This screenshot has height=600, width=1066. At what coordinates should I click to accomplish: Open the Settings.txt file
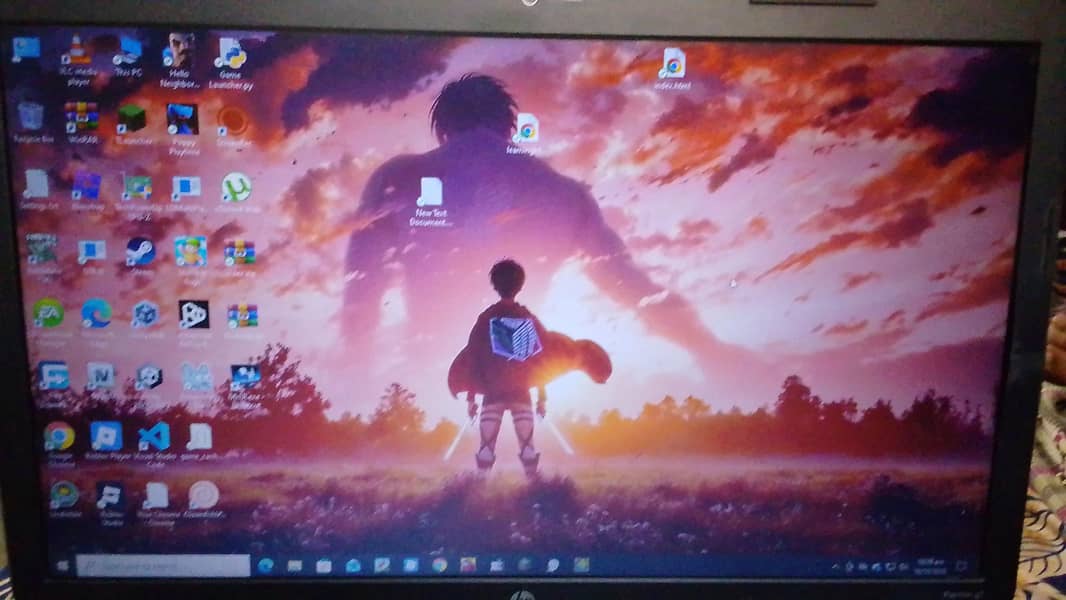tap(36, 189)
